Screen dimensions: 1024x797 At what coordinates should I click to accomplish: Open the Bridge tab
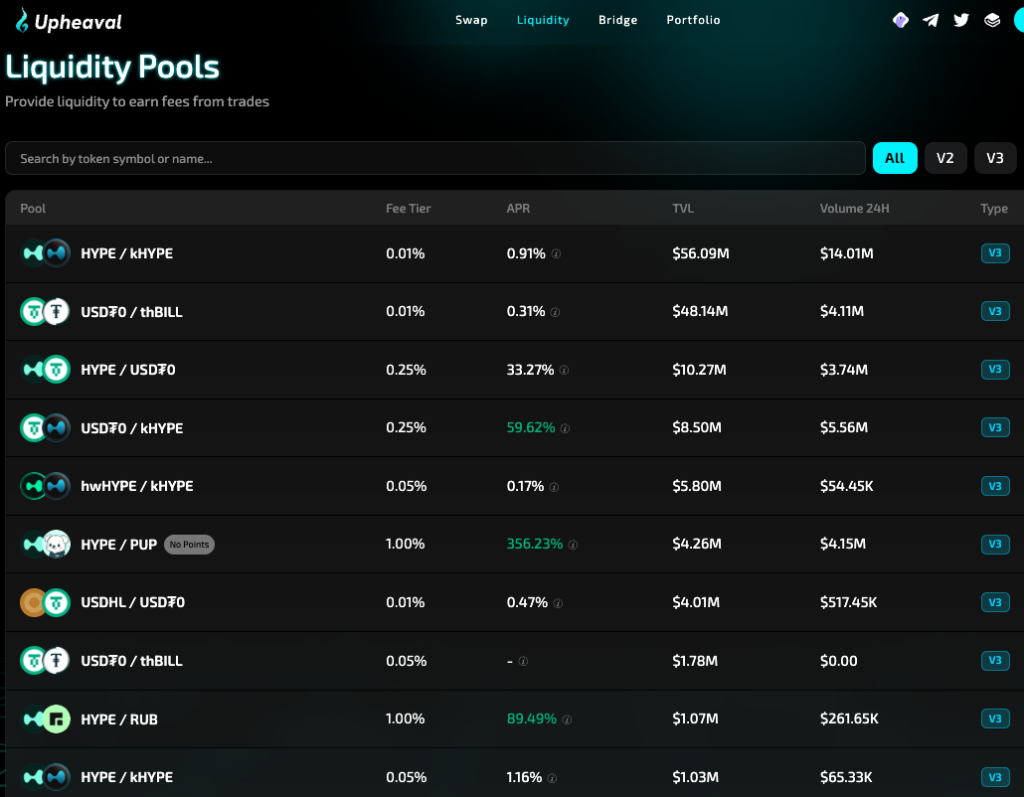(617, 20)
